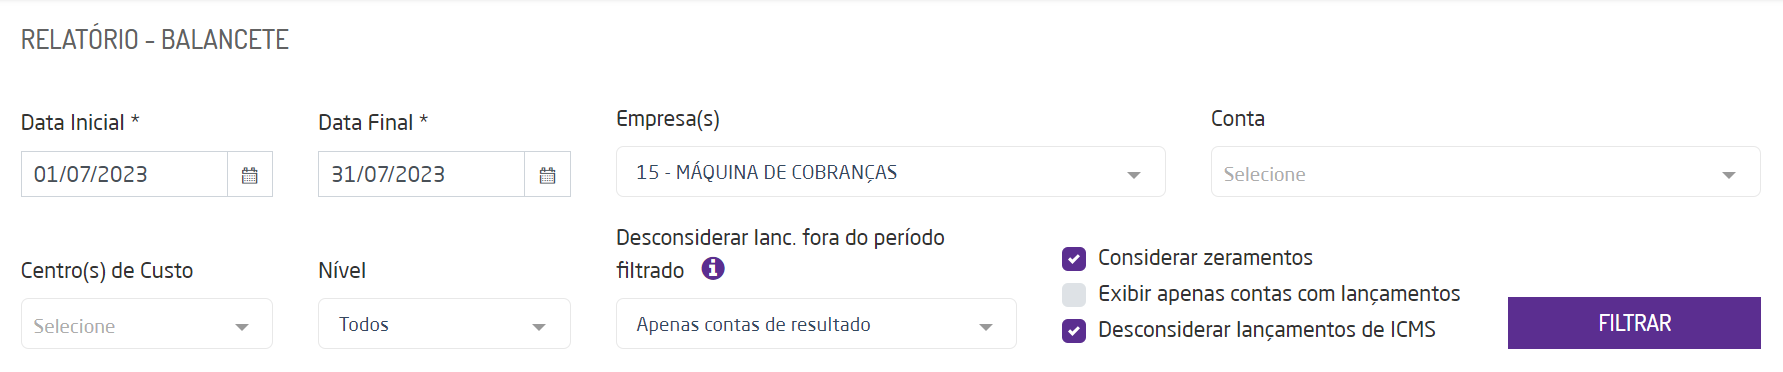Image resolution: width=1783 pixels, height=372 pixels.
Task: Click the Data Inicial date field
Action: [124, 174]
